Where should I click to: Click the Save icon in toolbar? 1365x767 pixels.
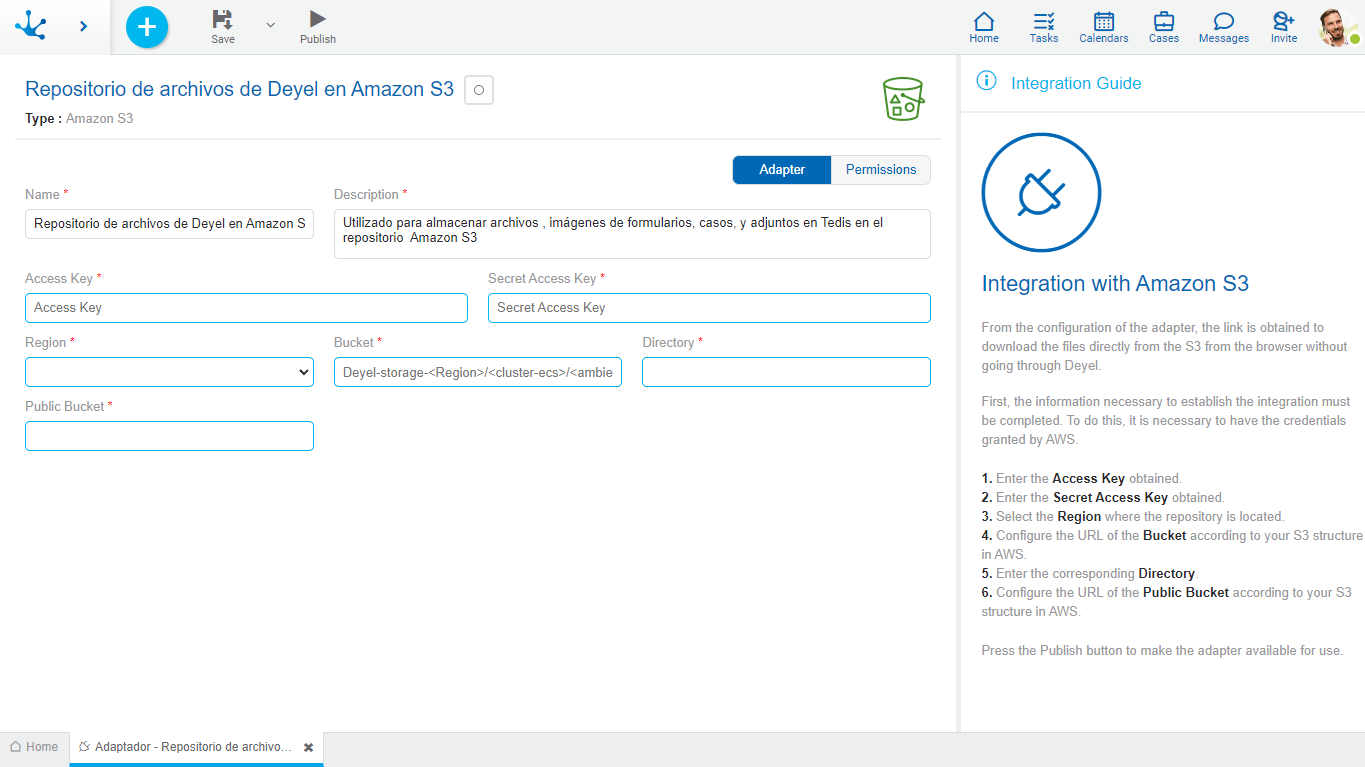223,21
